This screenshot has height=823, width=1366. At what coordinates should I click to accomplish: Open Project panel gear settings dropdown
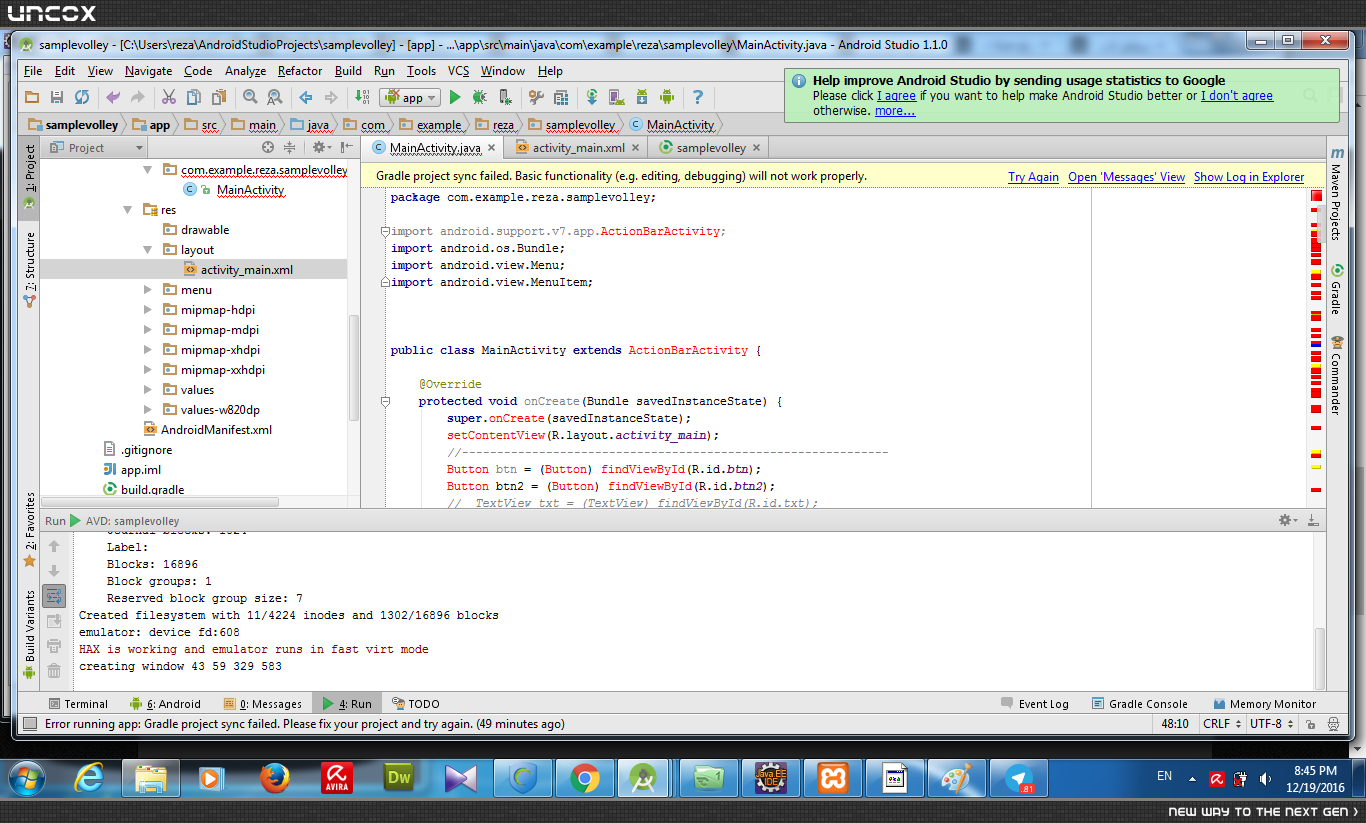(321, 148)
